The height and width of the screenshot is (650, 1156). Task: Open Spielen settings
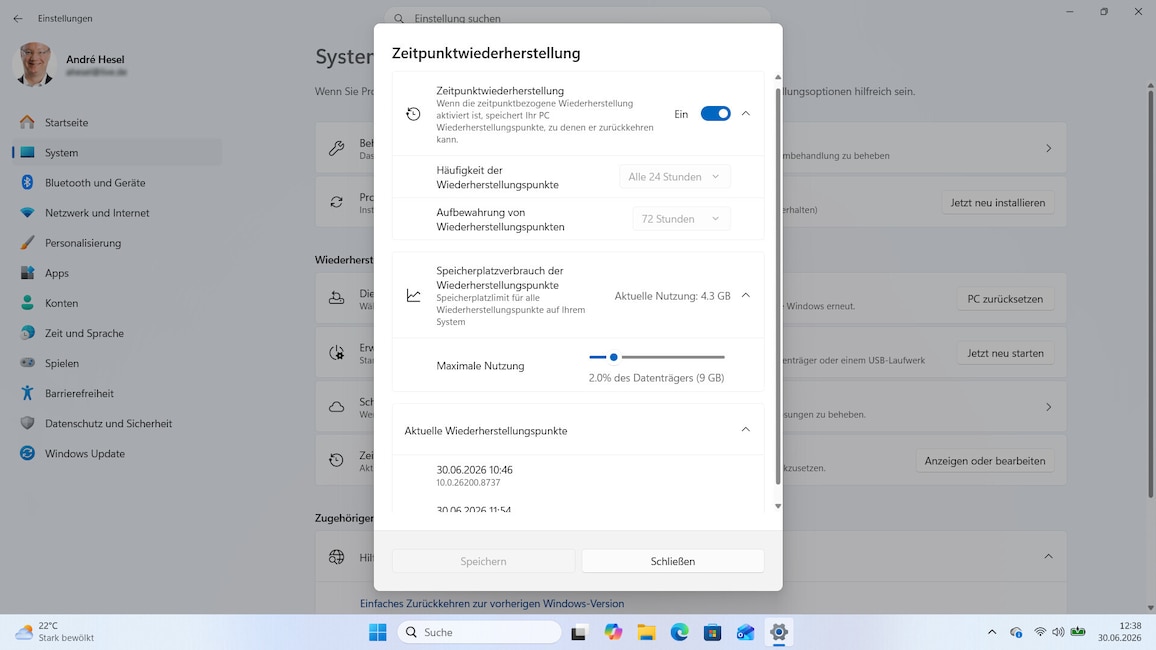[x=116, y=363]
